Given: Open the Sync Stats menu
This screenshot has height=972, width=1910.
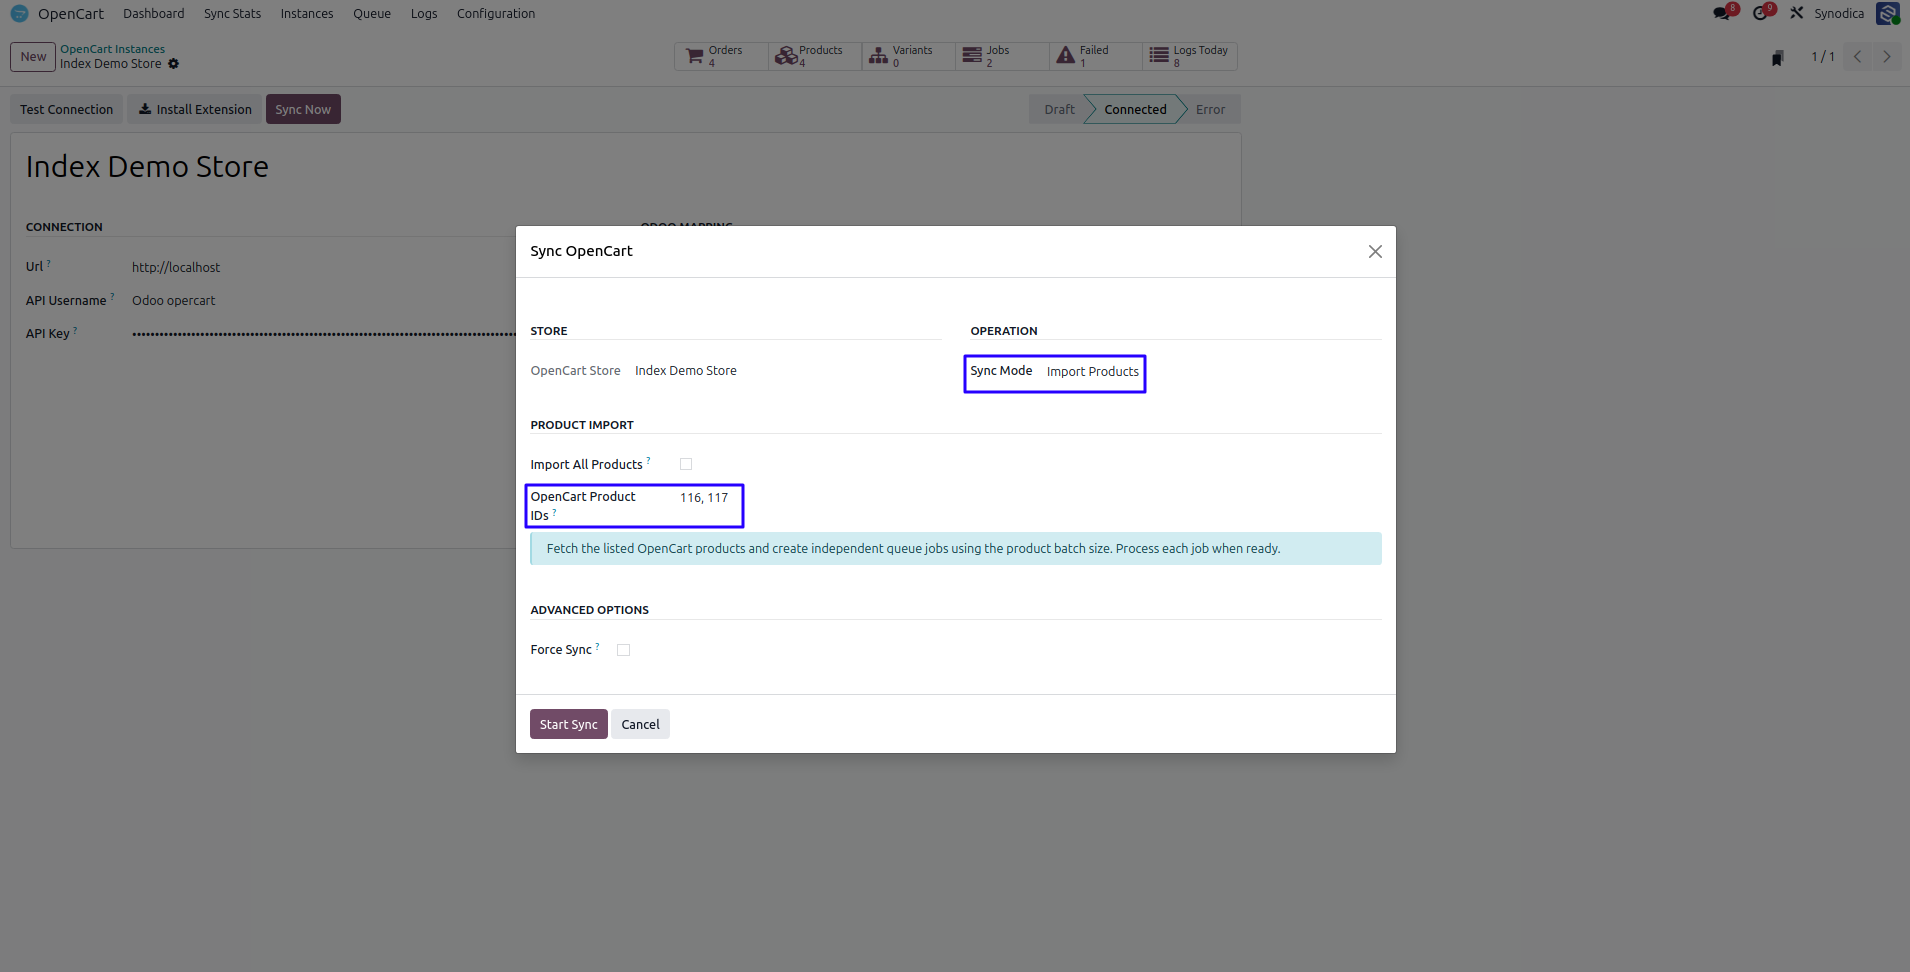Looking at the screenshot, I should point(232,14).
